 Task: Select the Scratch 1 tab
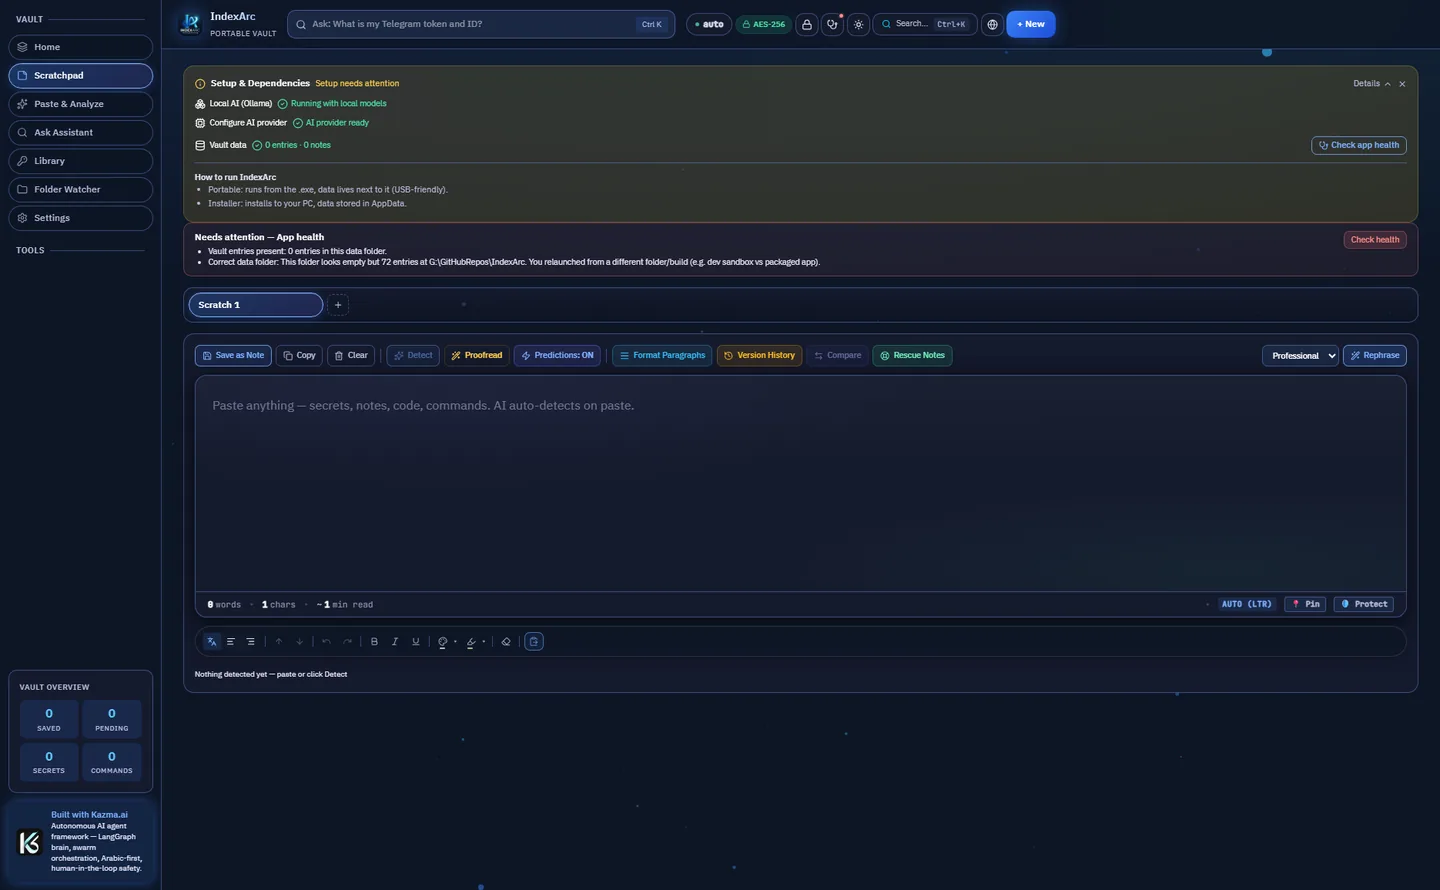[x=256, y=305]
